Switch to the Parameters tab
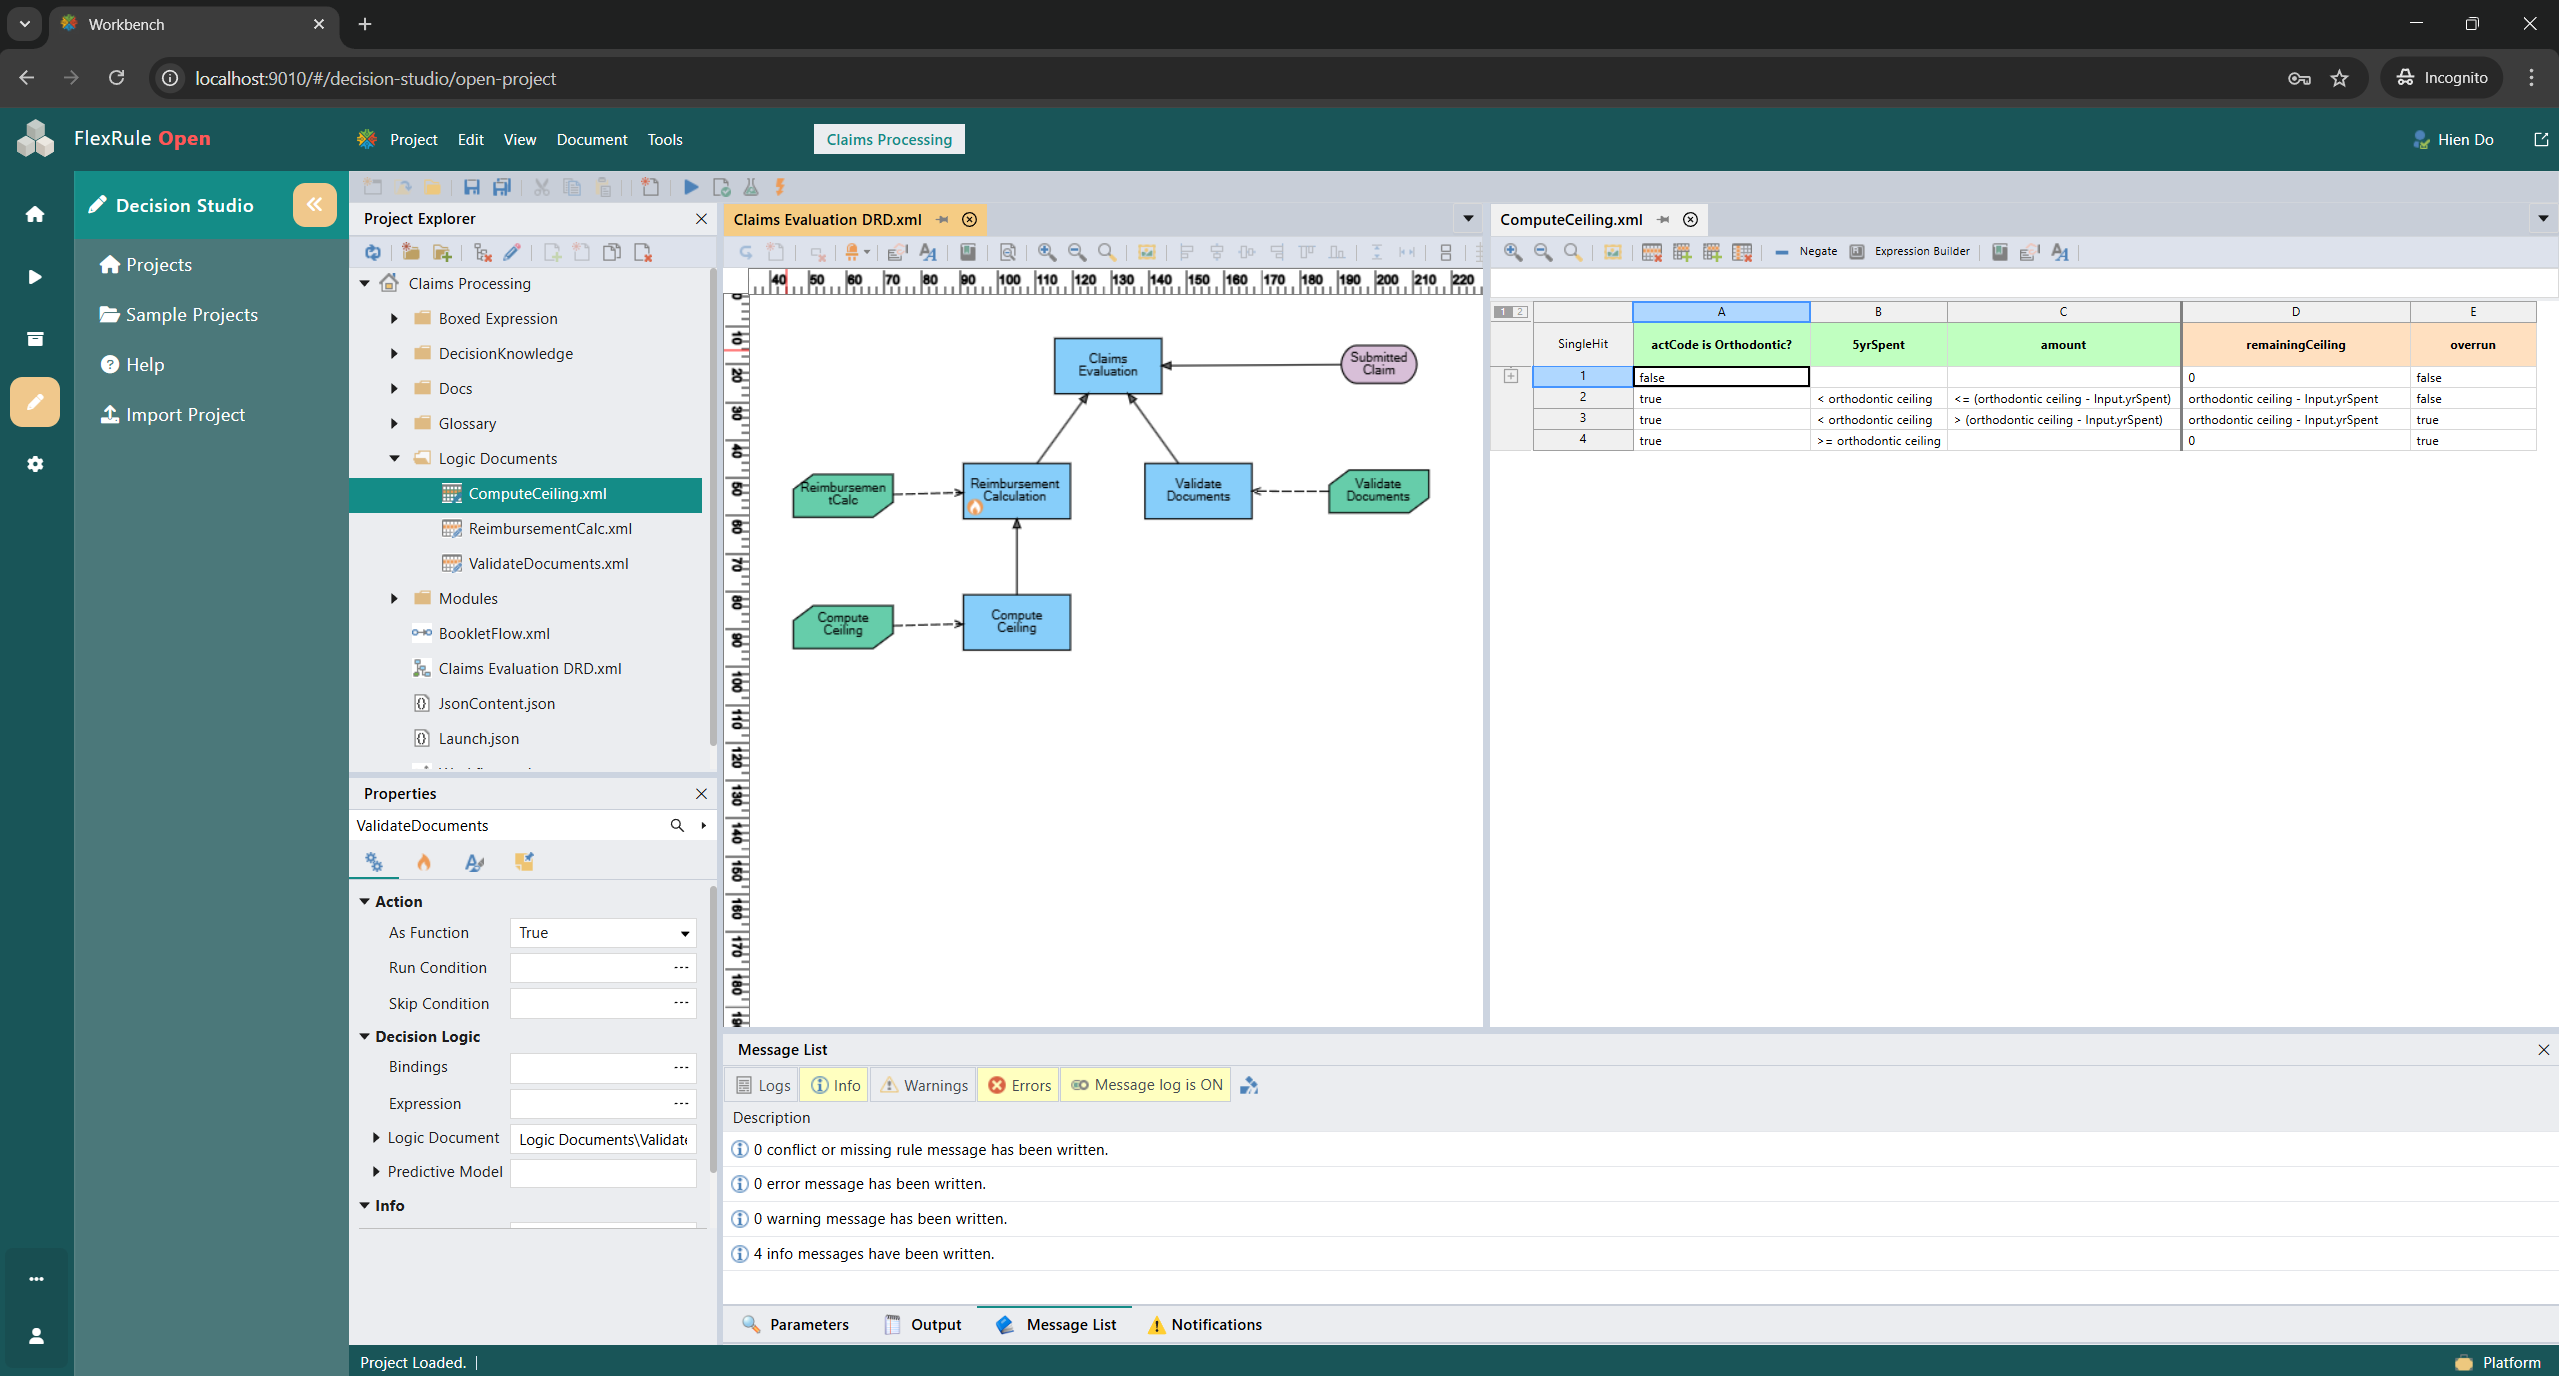The height and width of the screenshot is (1376, 2559). click(x=795, y=1324)
